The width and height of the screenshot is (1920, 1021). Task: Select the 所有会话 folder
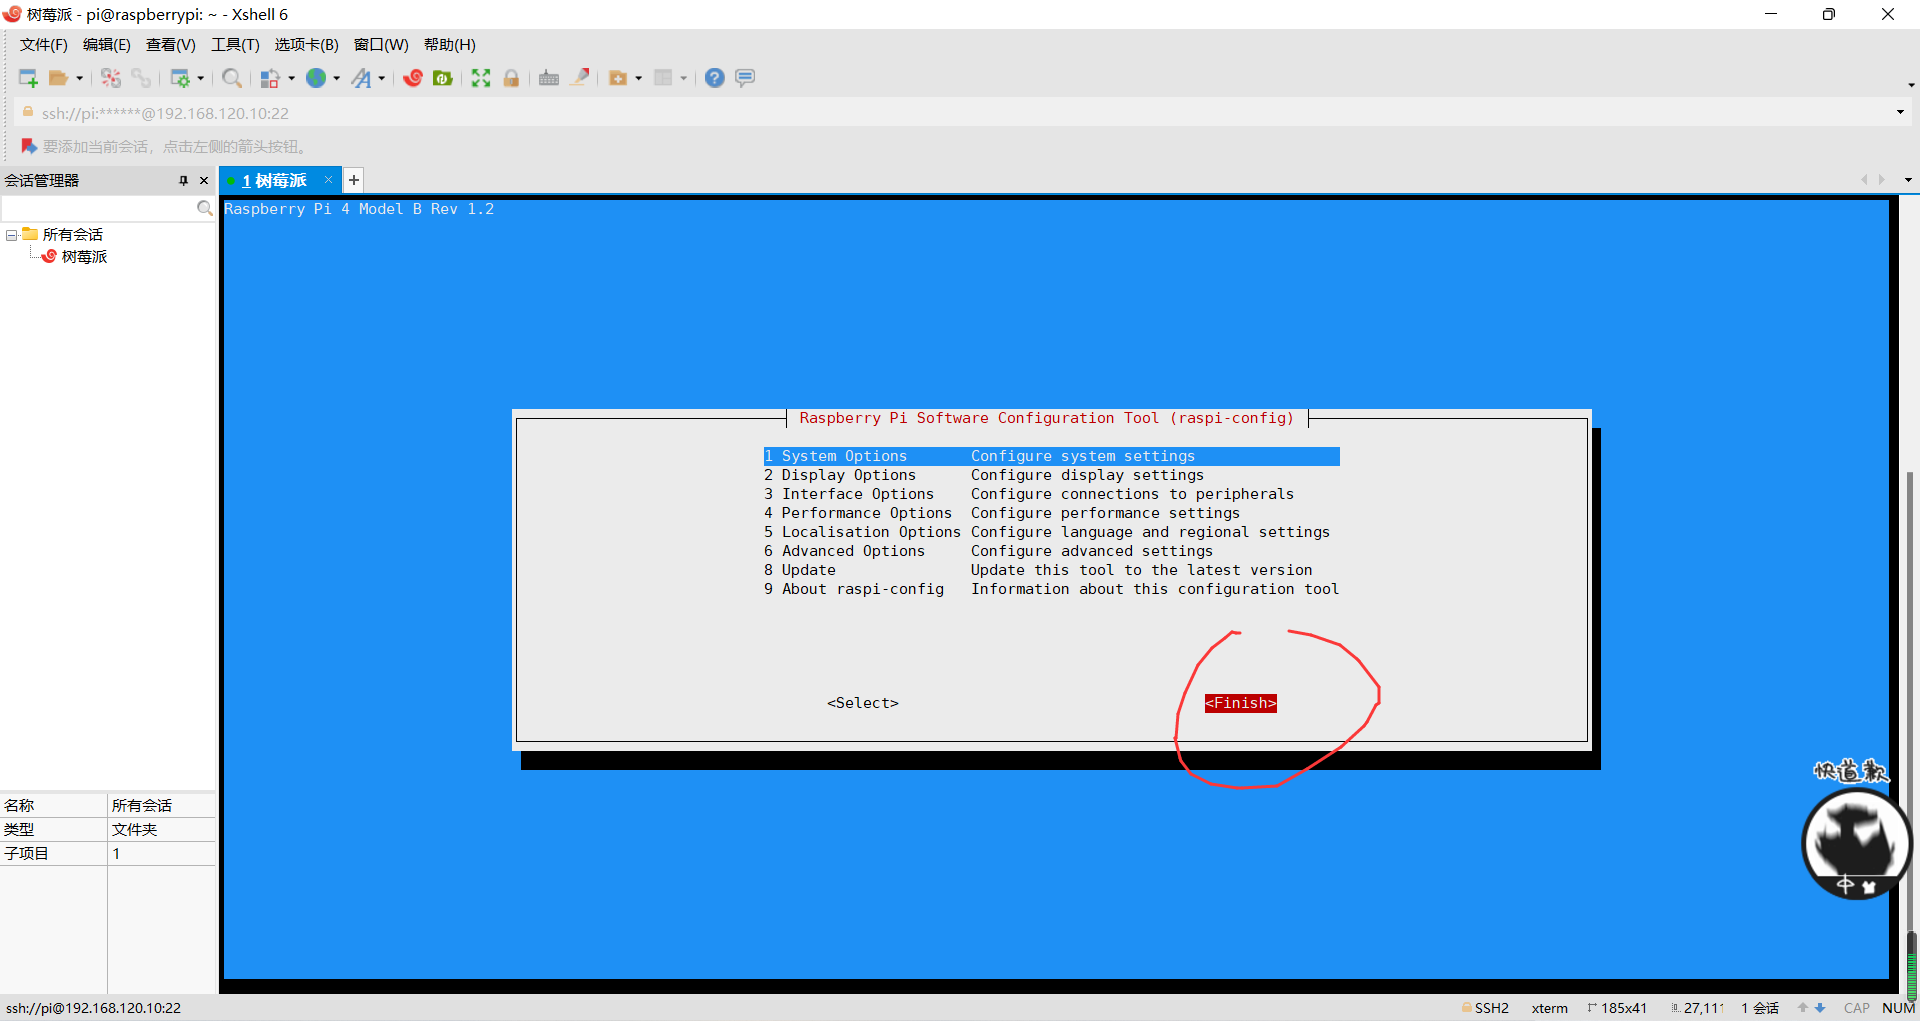click(72, 235)
